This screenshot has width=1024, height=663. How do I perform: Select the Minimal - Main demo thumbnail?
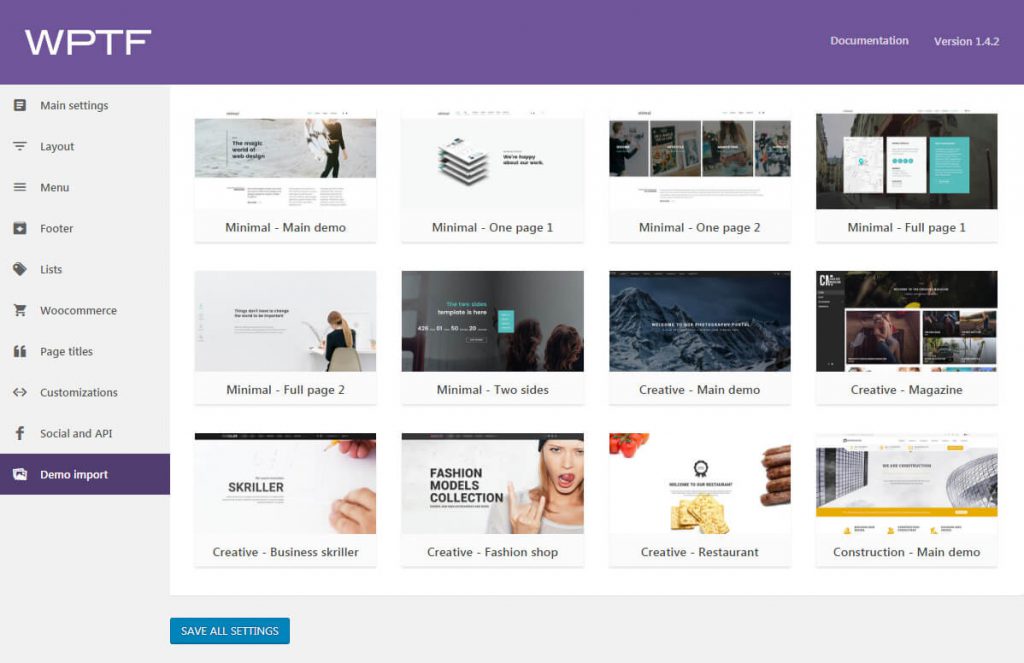coord(285,160)
